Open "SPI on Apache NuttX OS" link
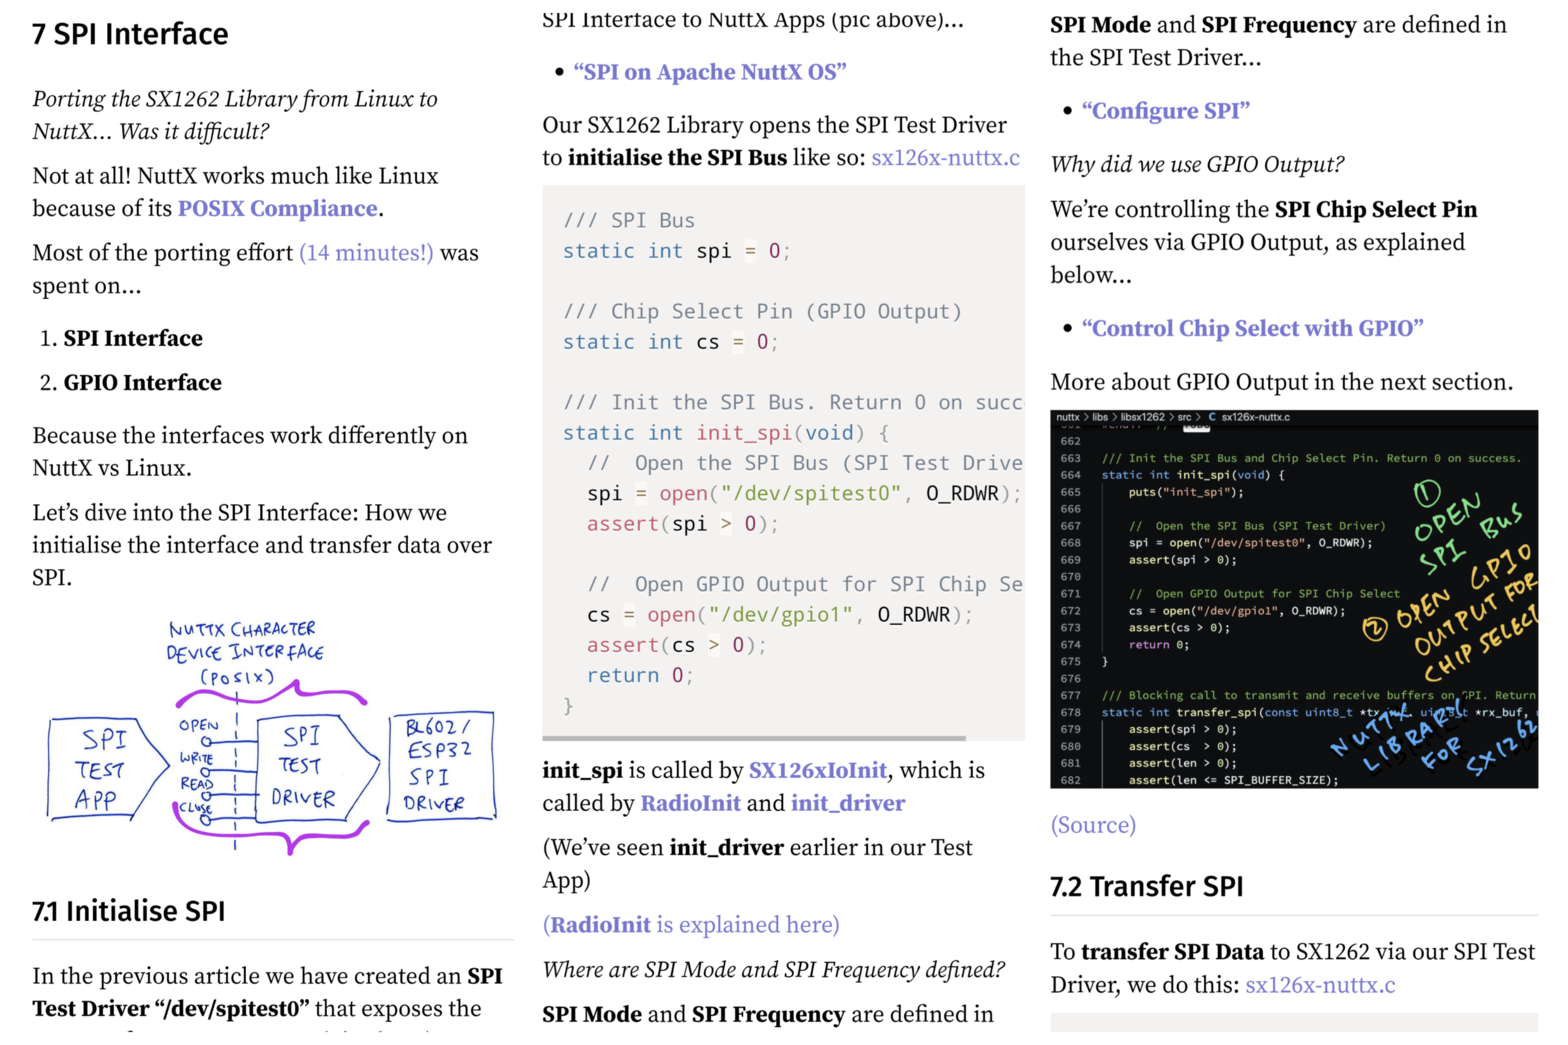1568x1045 pixels. 709,72
